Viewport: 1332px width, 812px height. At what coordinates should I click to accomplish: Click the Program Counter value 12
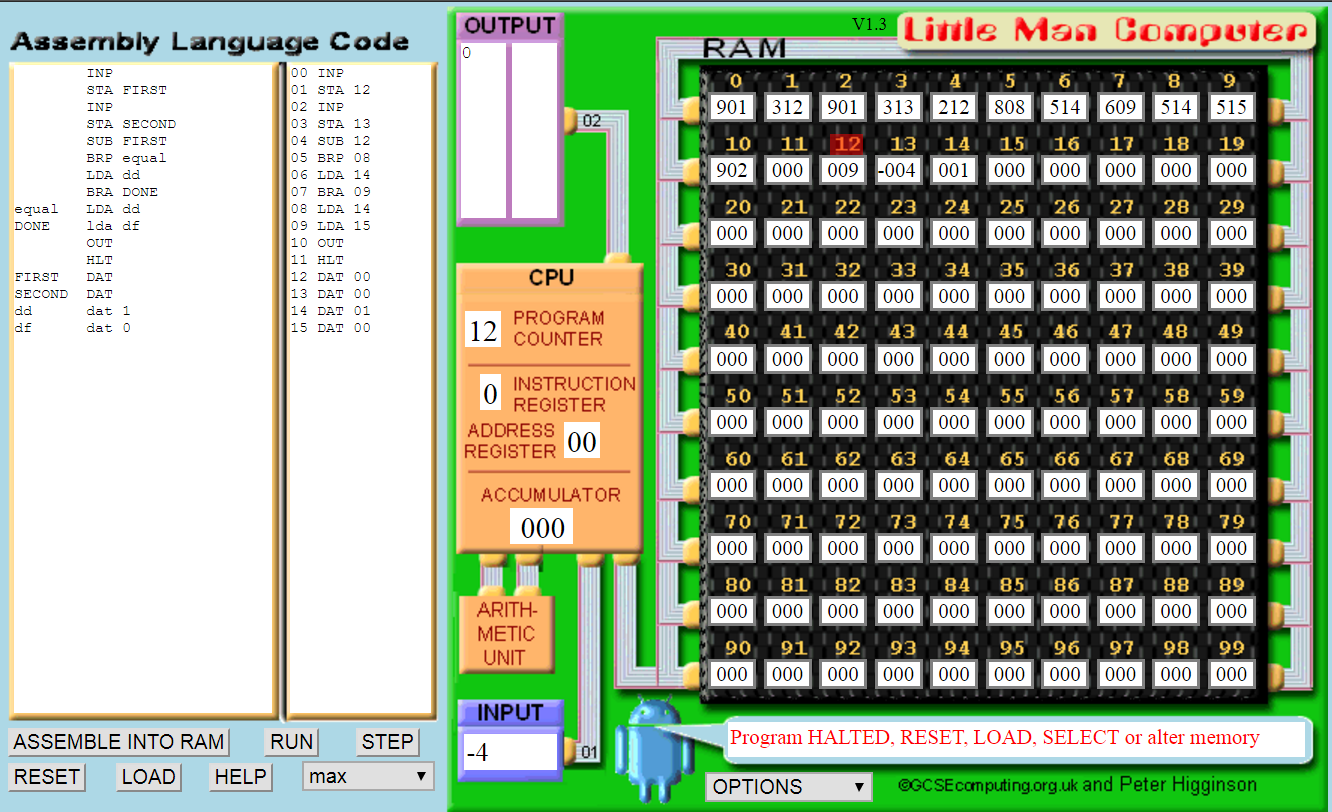pyautogui.click(x=483, y=330)
